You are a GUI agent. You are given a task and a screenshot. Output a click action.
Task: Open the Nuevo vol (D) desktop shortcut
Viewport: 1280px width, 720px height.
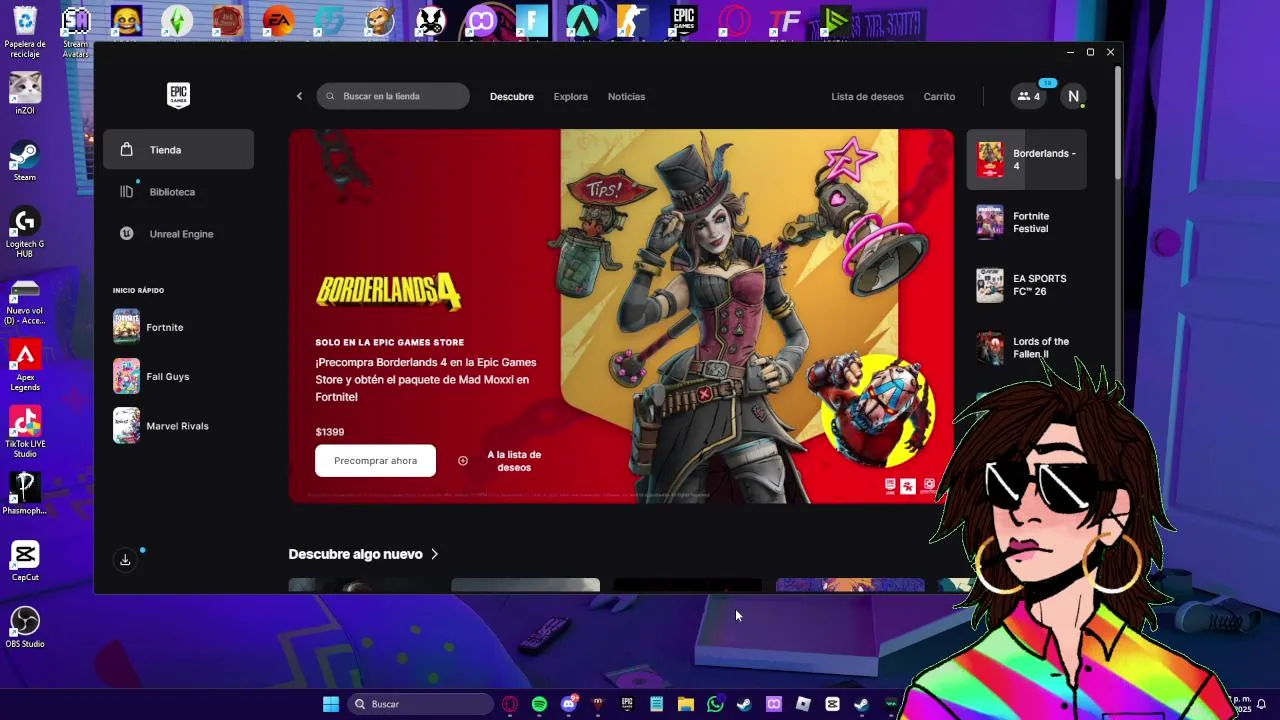coord(25,302)
